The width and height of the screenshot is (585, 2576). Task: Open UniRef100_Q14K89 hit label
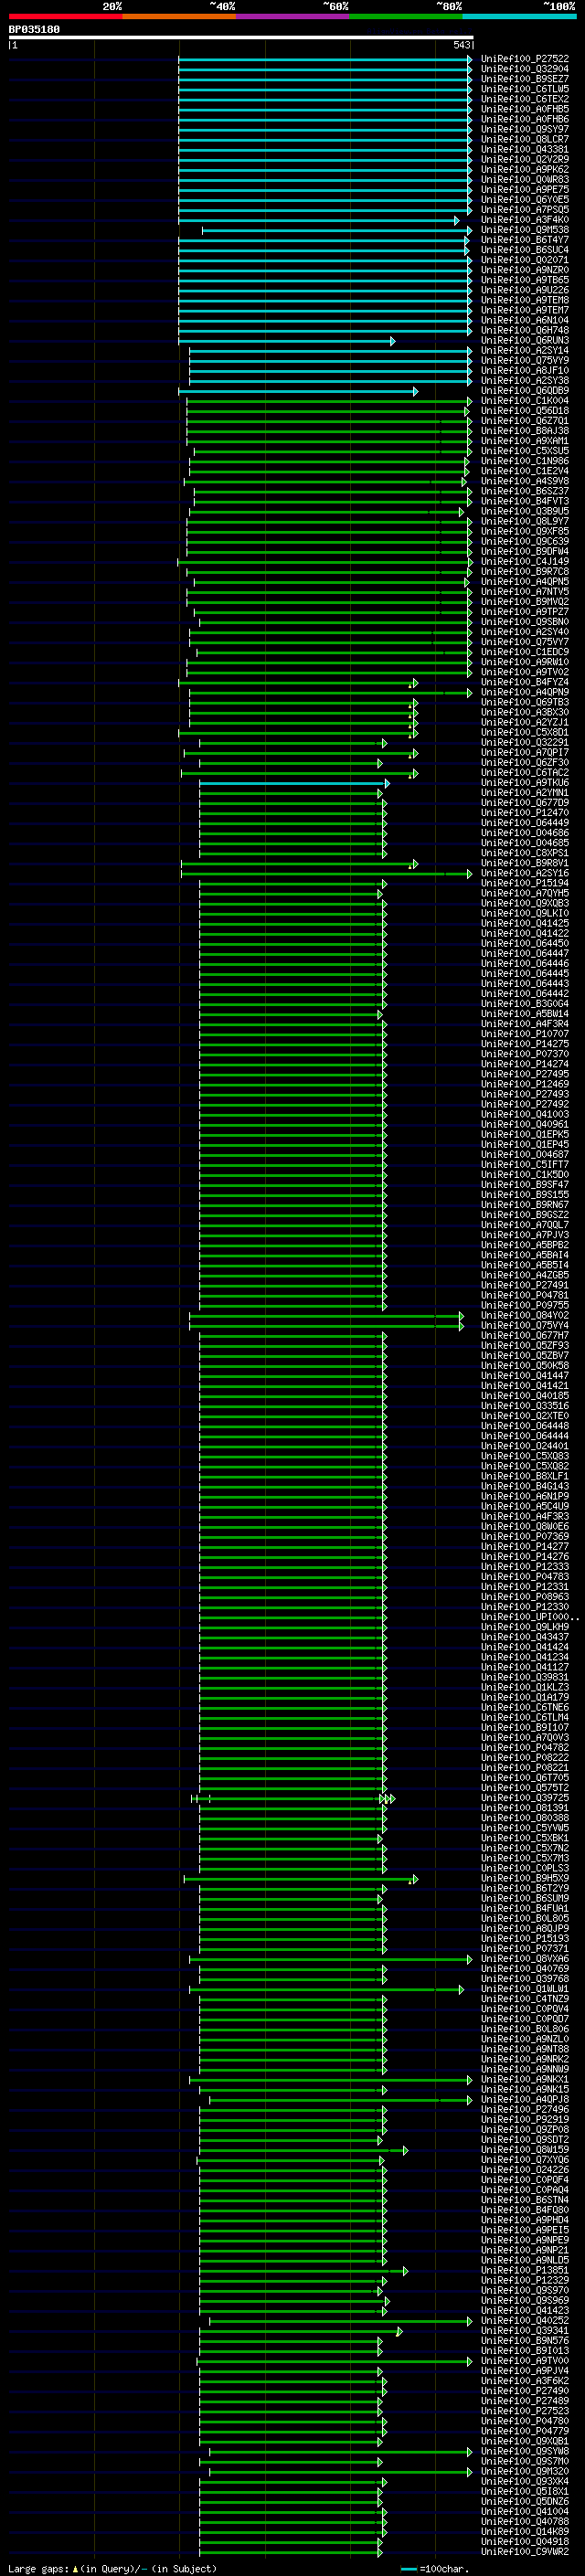point(525,2533)
